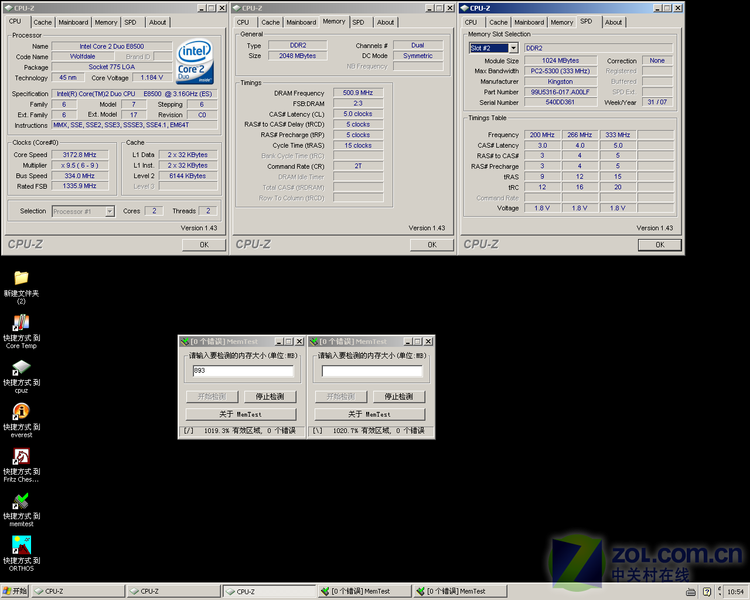Open About MemTest in right window
Viewport: 750px width, 600px height.
[x=370, y=414]
